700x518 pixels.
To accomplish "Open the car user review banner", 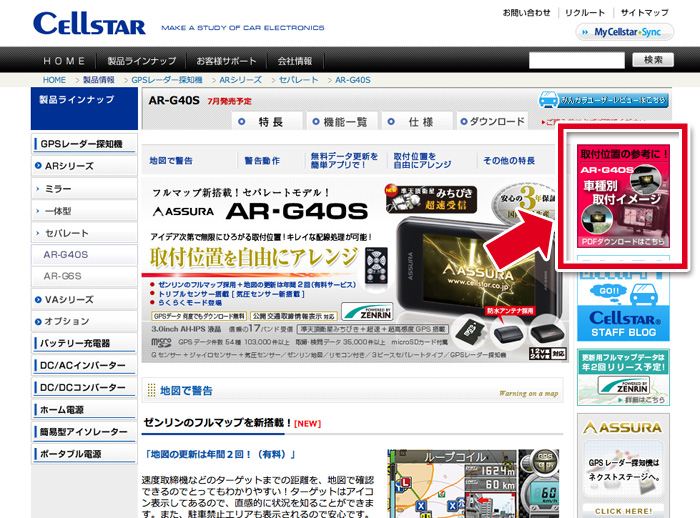I will point(604,100).
